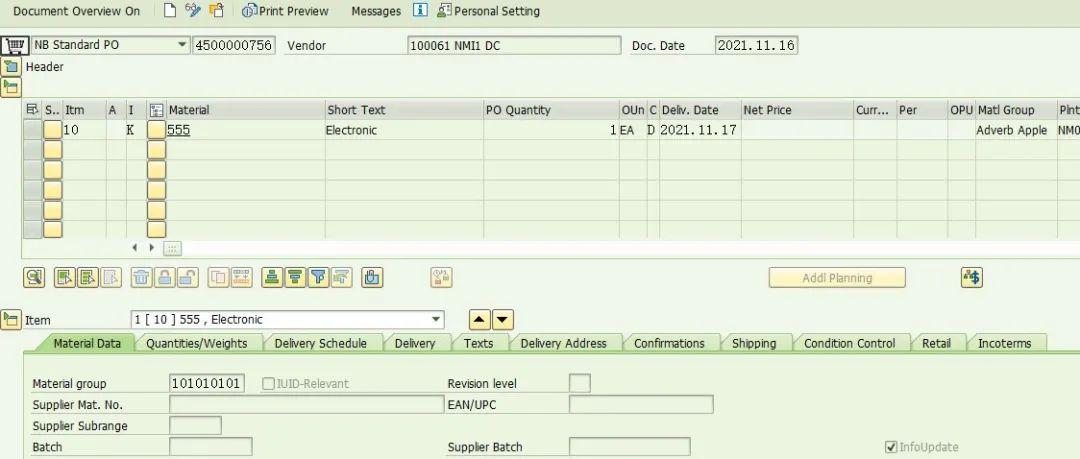1080x459 pixels.
Task: Click the Revision level field
Action: [x=580, y=383]
